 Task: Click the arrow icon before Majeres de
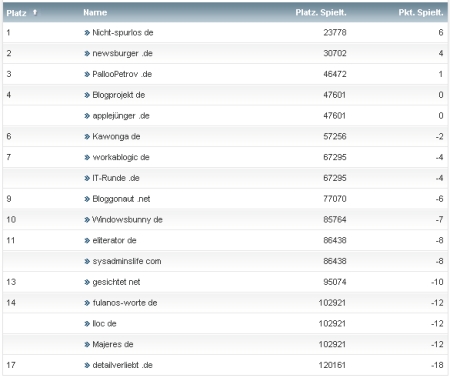click(x=87, y=344)
